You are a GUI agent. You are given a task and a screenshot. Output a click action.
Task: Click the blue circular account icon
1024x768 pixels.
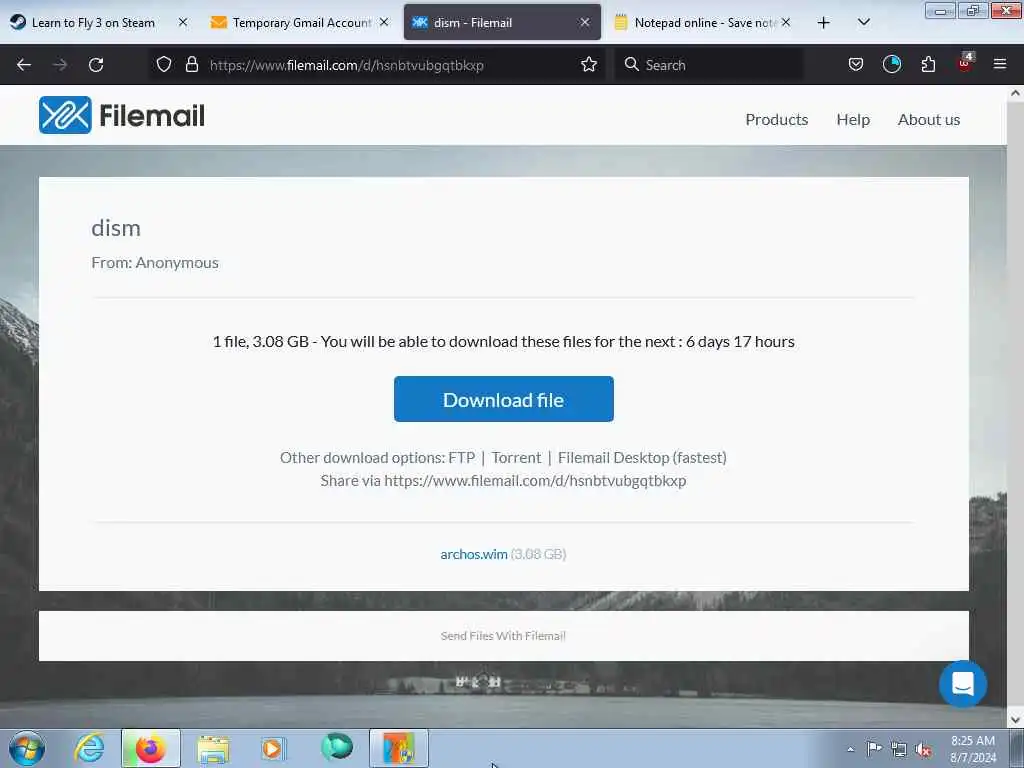891,64
